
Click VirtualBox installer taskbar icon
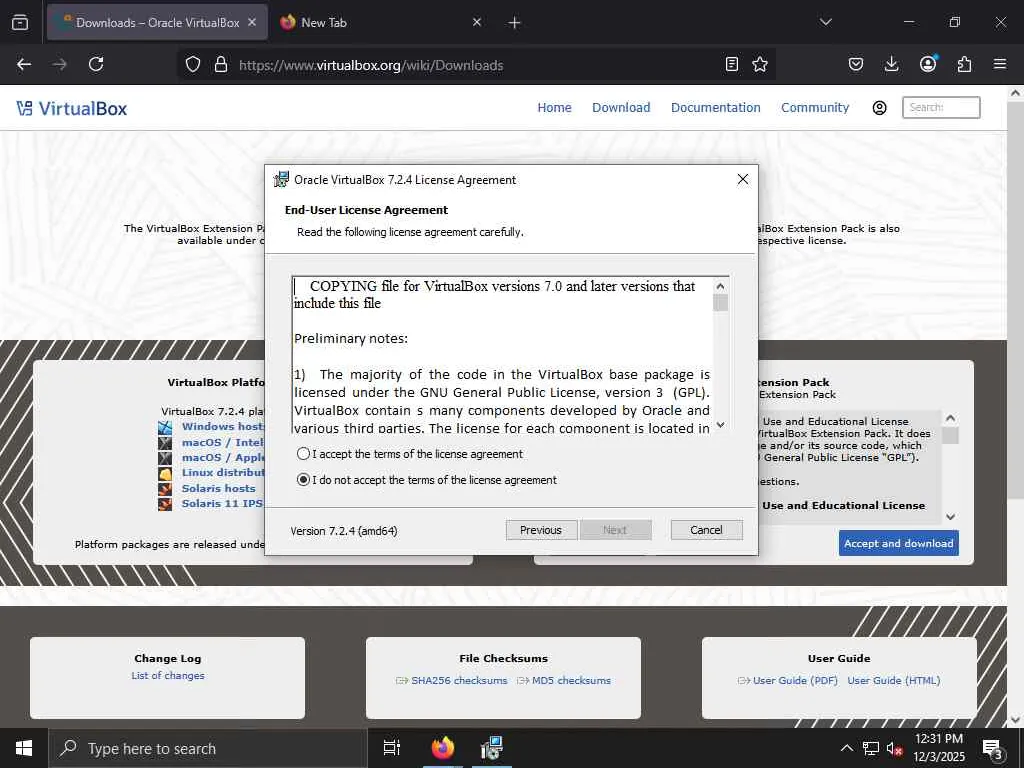[x=491, y=748]
